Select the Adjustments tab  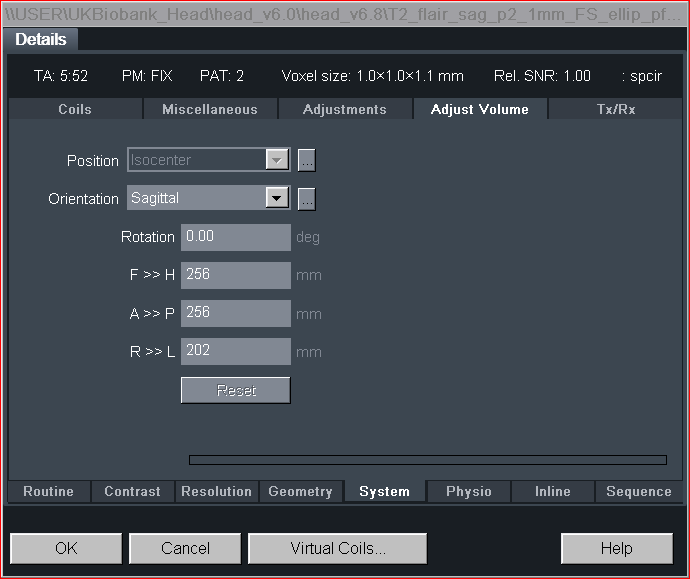[x=345, y=109]
